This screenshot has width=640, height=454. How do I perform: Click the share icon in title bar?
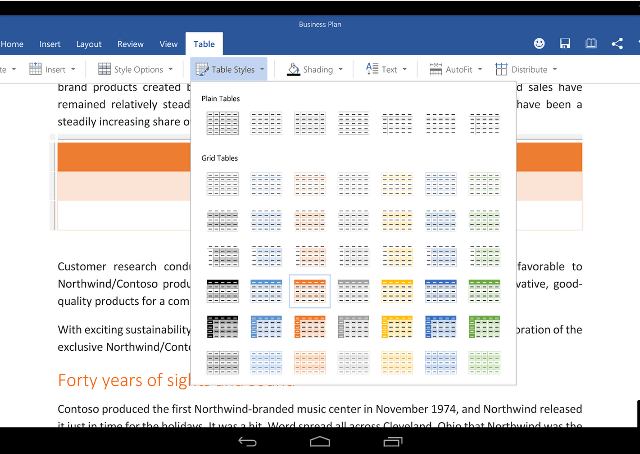pyautogui.click(x=617, y=44)
